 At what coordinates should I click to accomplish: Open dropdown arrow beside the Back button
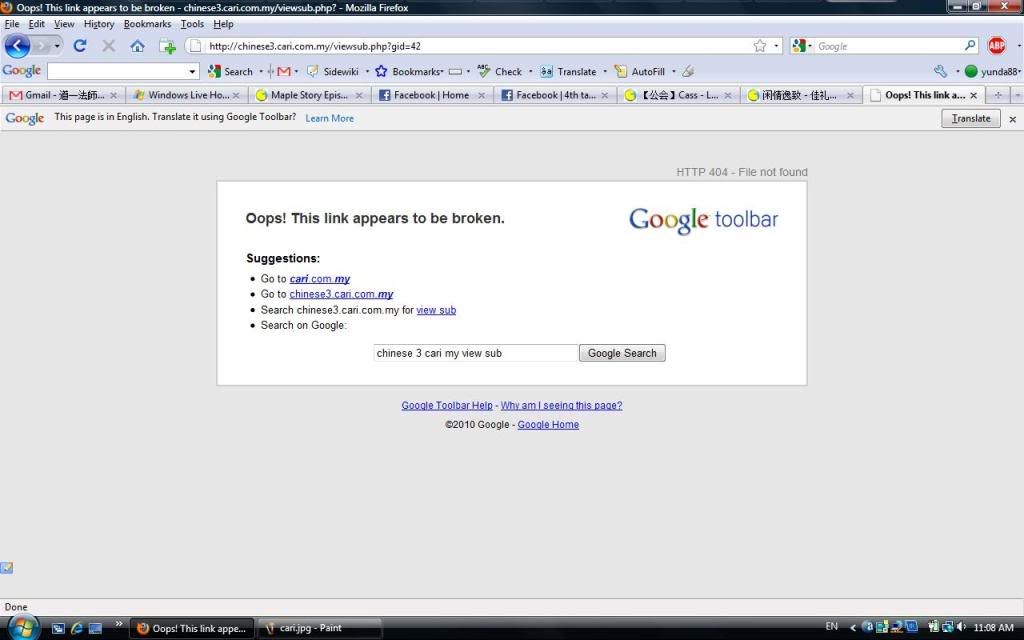(57, 46)
